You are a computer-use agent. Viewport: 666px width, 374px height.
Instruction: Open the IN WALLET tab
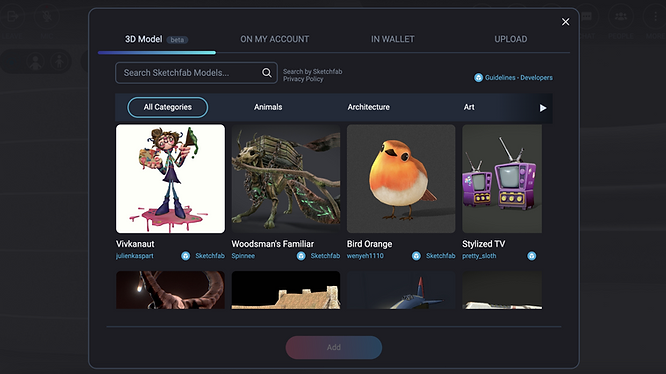[x=392, y=39]
